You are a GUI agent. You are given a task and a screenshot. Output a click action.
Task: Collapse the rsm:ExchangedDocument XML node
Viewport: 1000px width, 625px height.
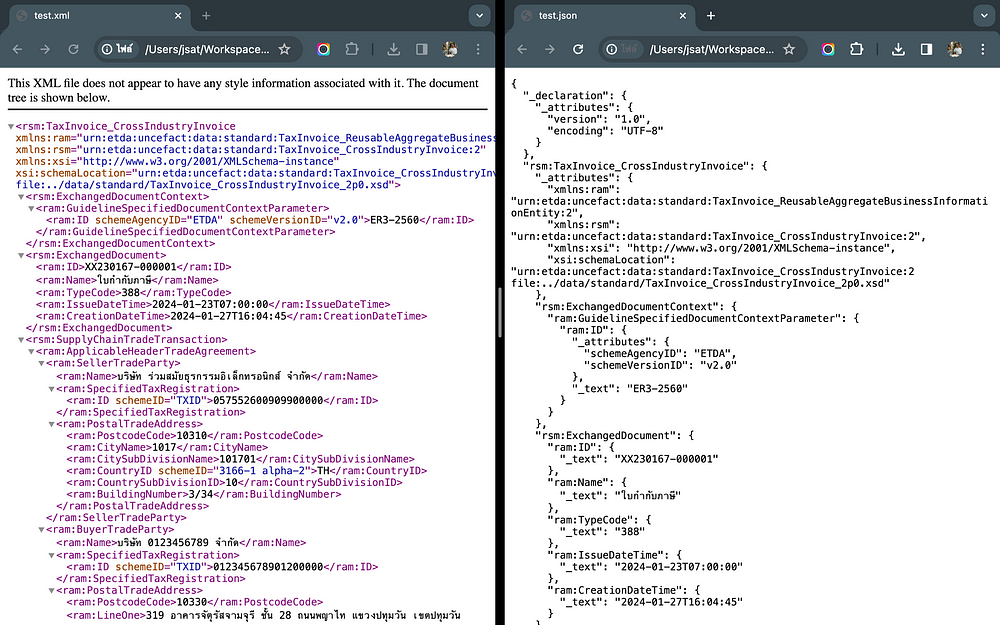click(21, 256)
